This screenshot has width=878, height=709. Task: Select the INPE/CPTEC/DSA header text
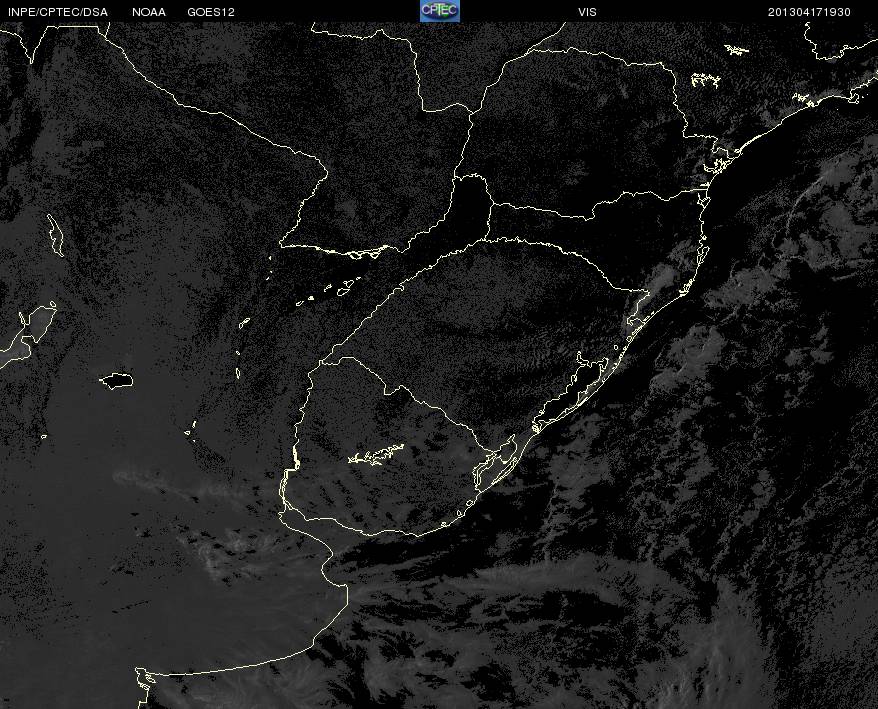pos(58,12)
